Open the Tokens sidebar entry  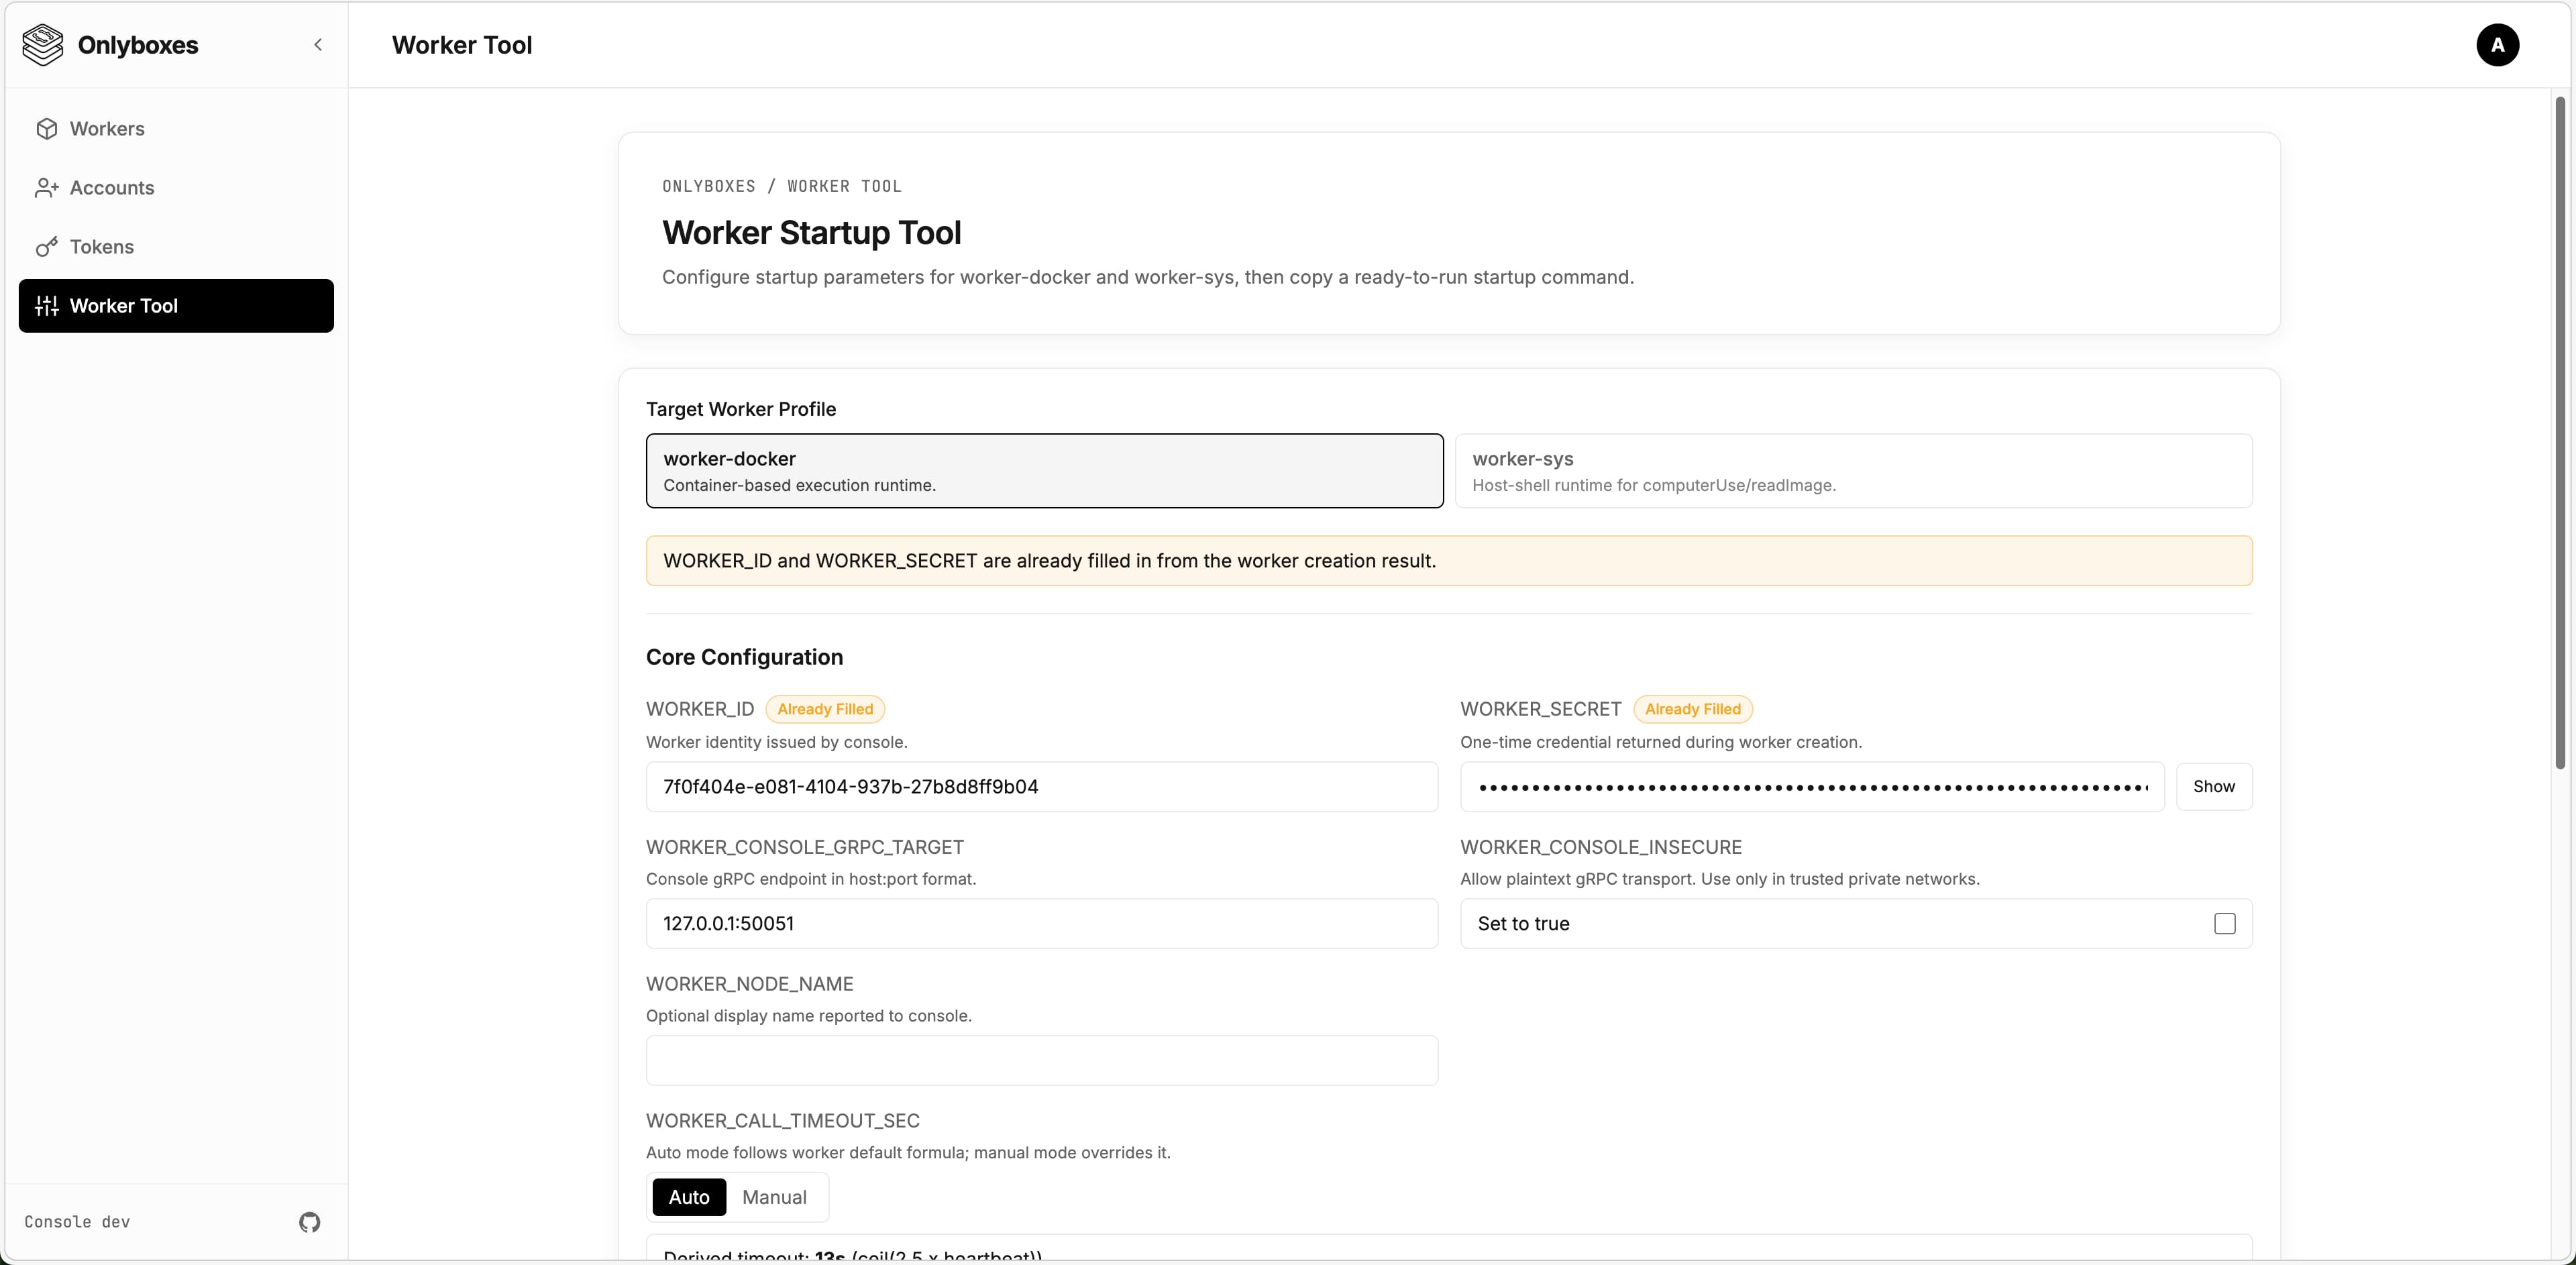pos(102,247)
